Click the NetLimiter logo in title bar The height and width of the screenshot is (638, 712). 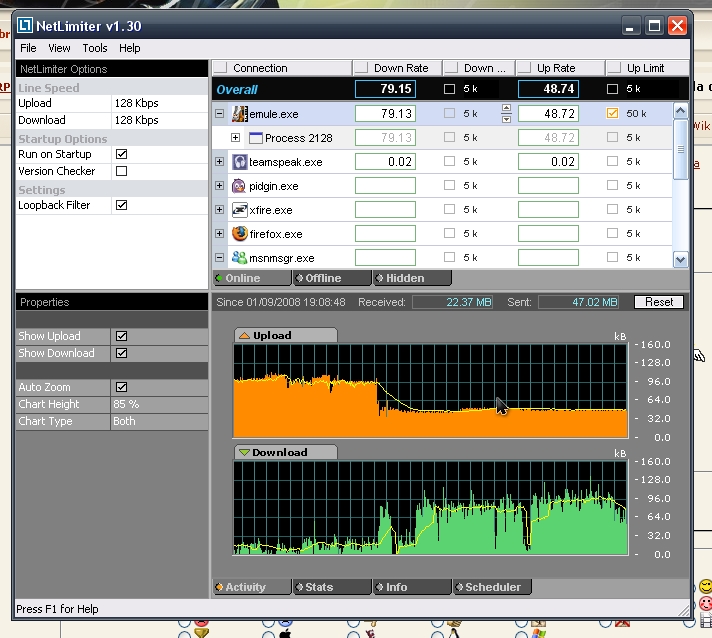click(25, 26)
